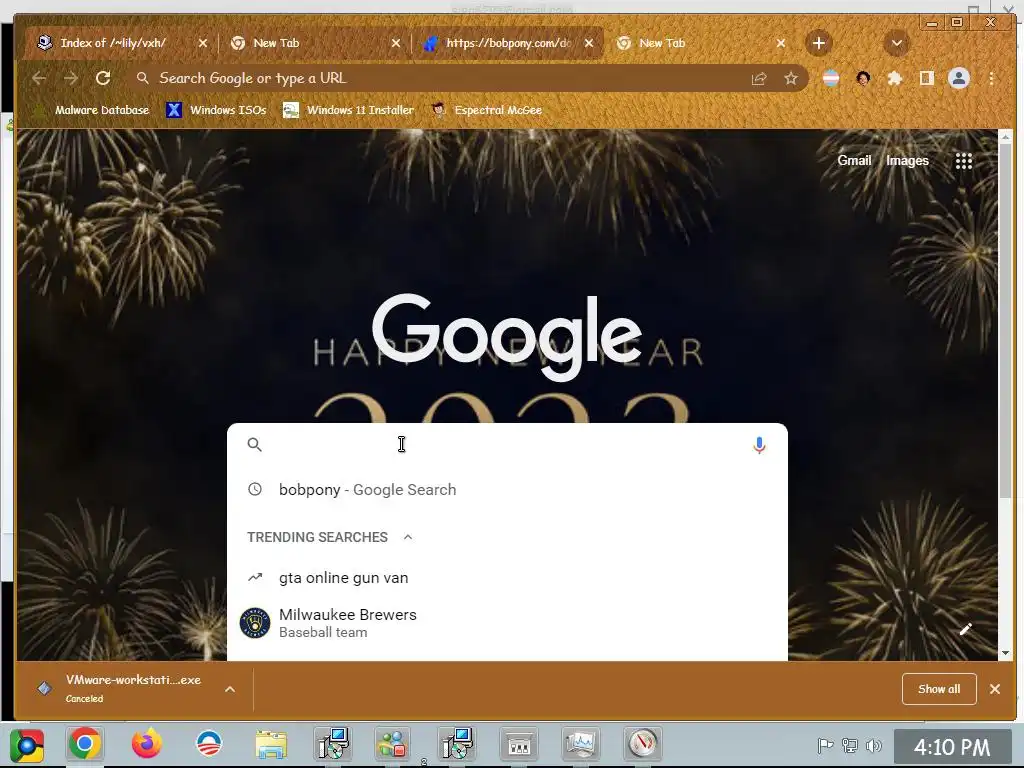The width and height of the screenshot is (1024, 768).
Task: Collapse the Trending Searches section
Action: (x=408, y=537)
